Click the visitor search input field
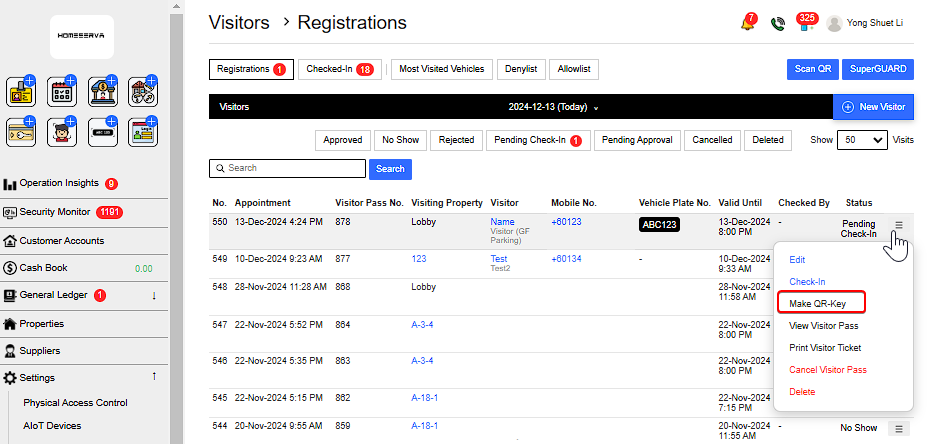 coord(286,168)
